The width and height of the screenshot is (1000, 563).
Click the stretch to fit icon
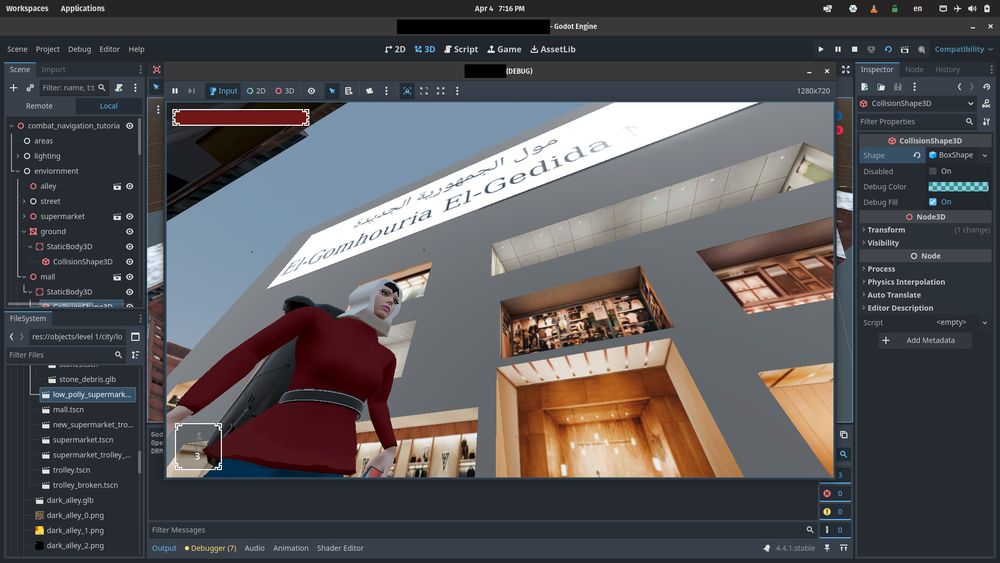click(441, 91)
